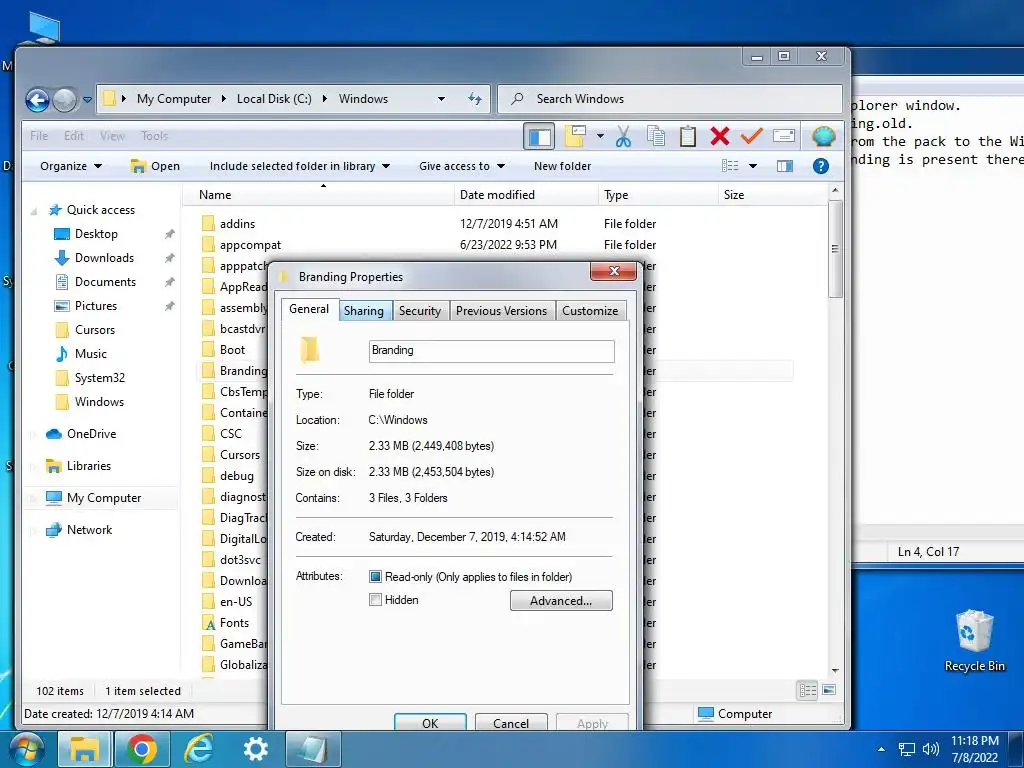Image resolution: width=1024 pixels, height=768 pixels.
Task: Toggle the Read-only attribute checkbox
Action: pyautogui.click(x=375, y=577)
